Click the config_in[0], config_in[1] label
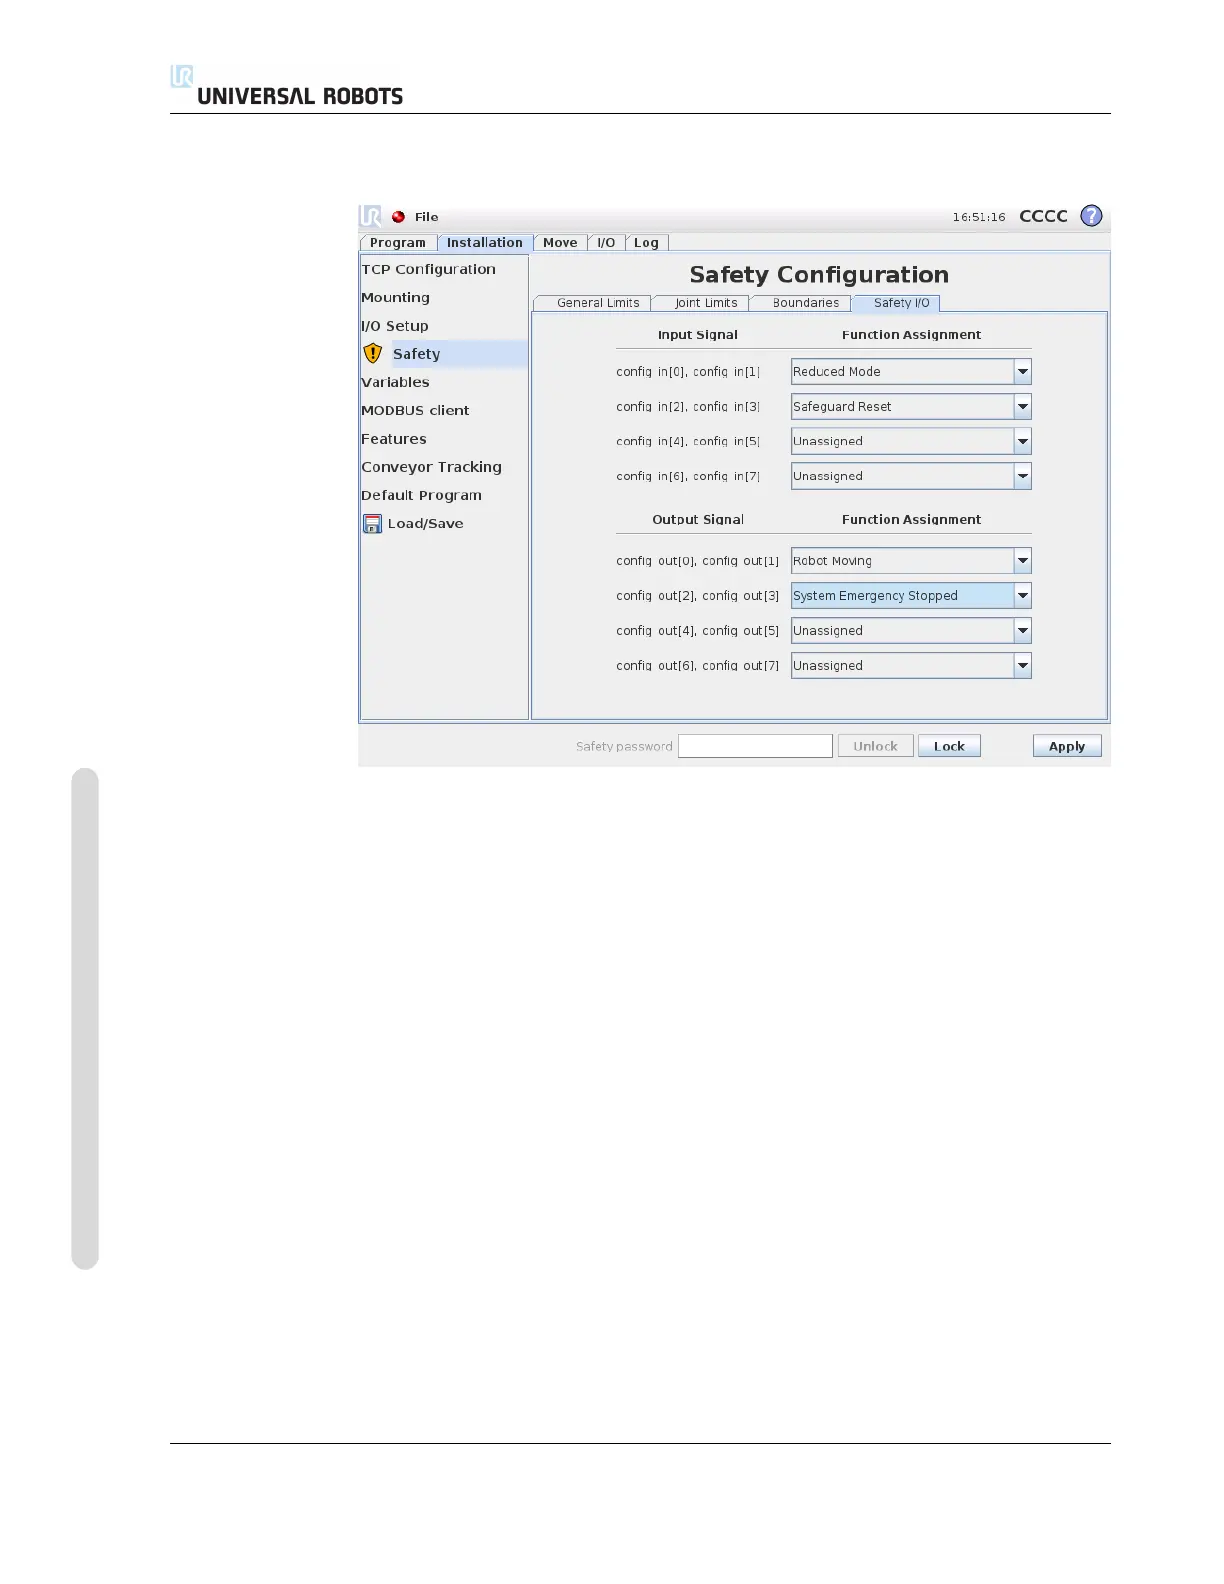Viewport: 1224px width, 1584px height. 688,372
